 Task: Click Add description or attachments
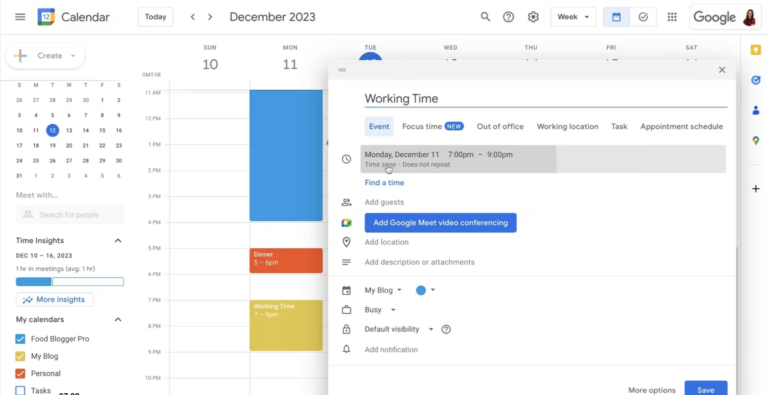pos(420,262)
